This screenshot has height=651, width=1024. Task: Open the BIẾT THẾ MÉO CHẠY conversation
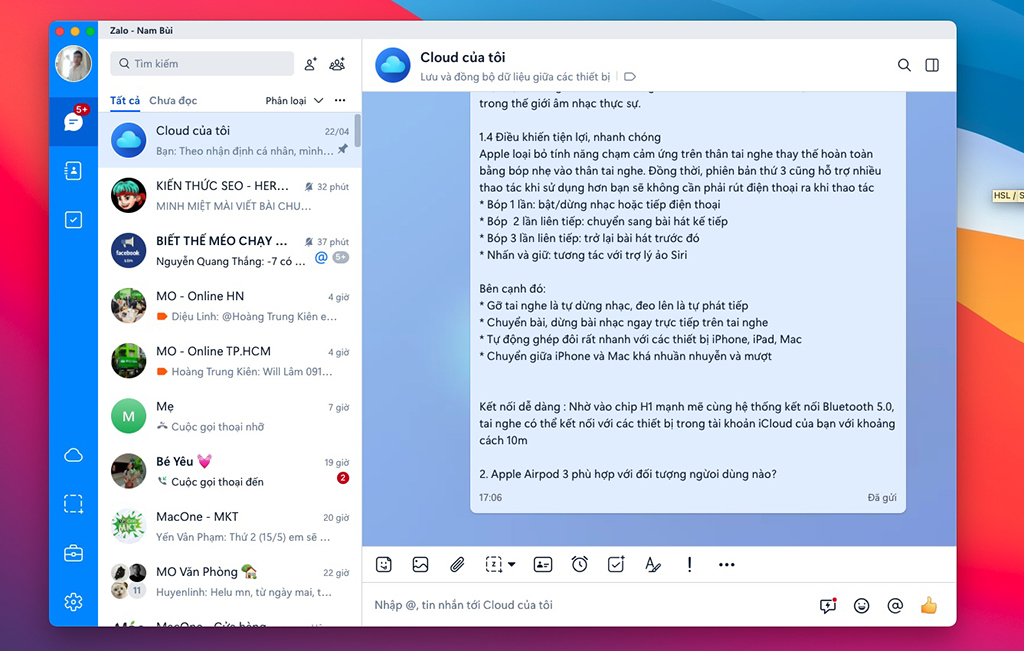pyautogui.click(x=229, y=251)
